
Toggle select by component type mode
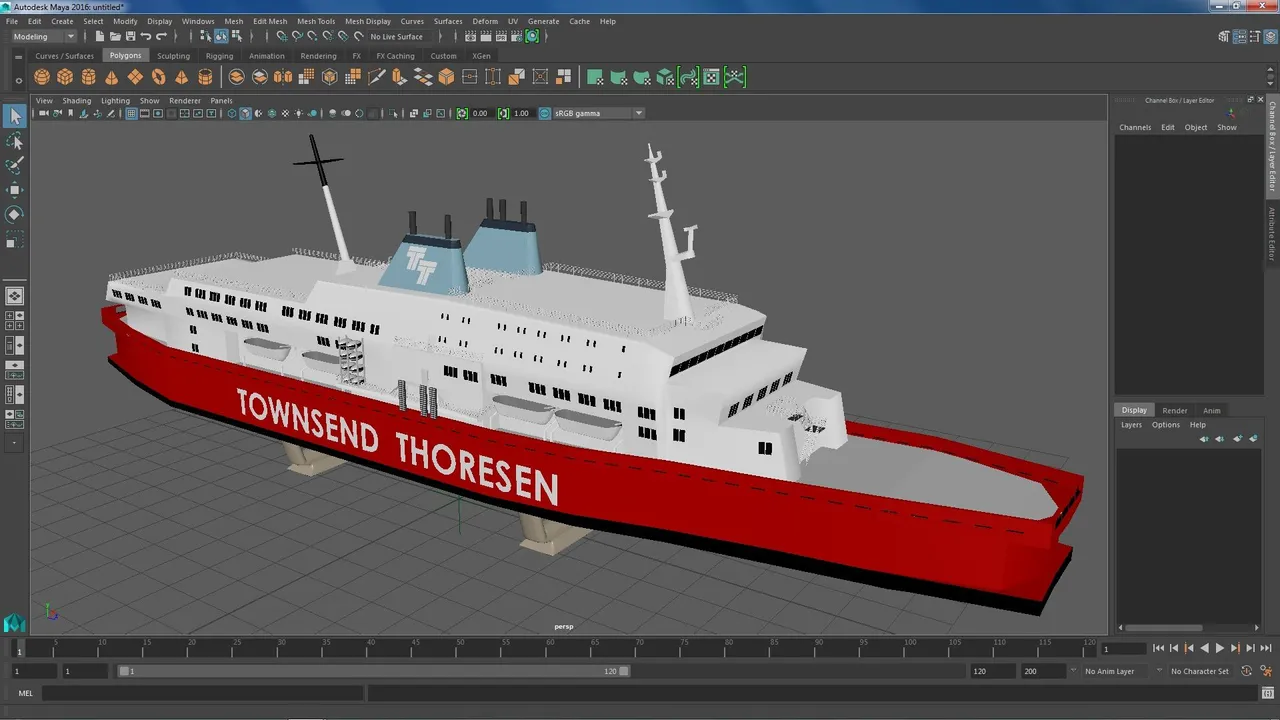(x=236, y=36)
